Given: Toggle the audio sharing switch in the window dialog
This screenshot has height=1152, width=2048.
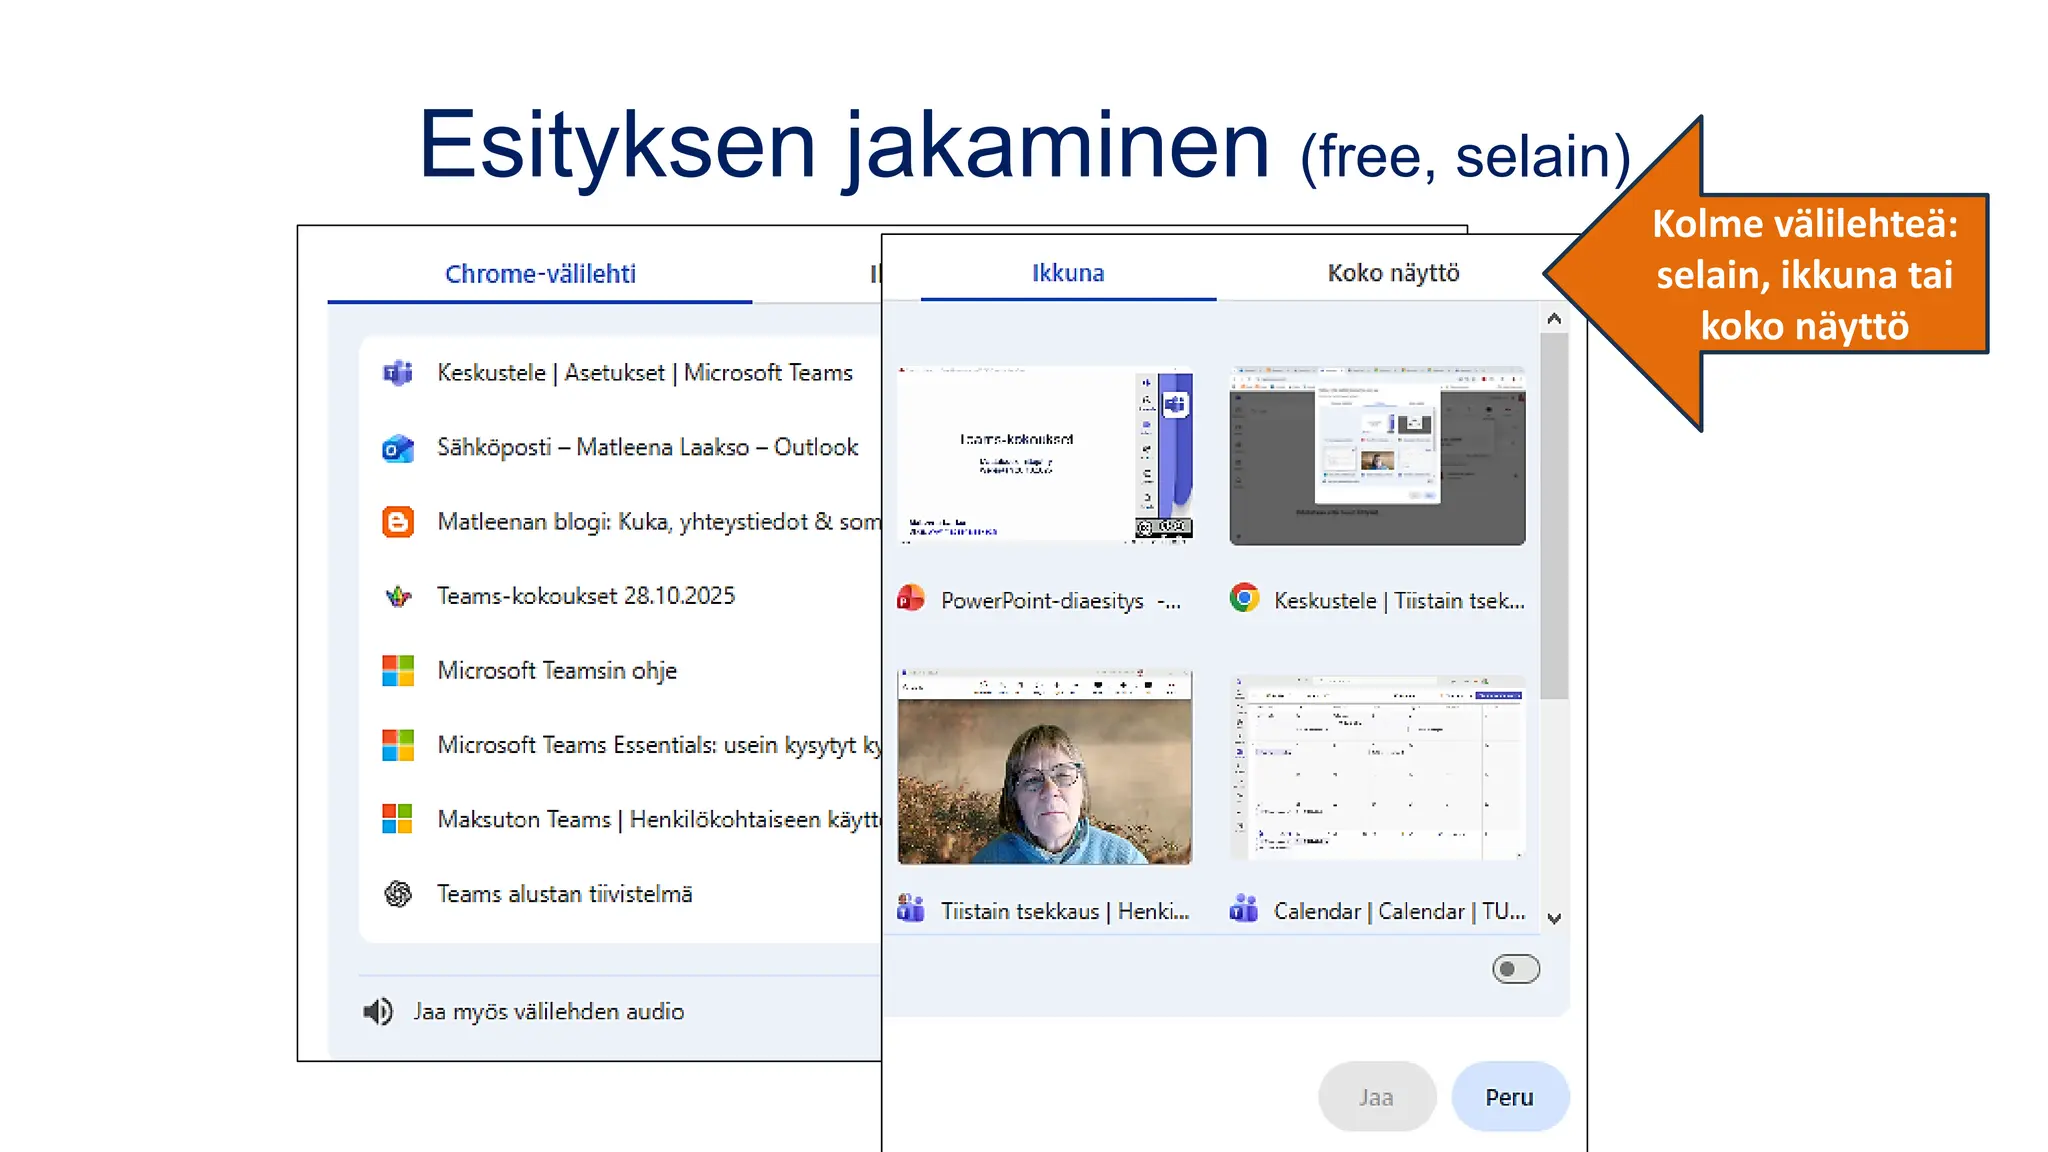Looking at the screenshot, I should point(1516,969).
